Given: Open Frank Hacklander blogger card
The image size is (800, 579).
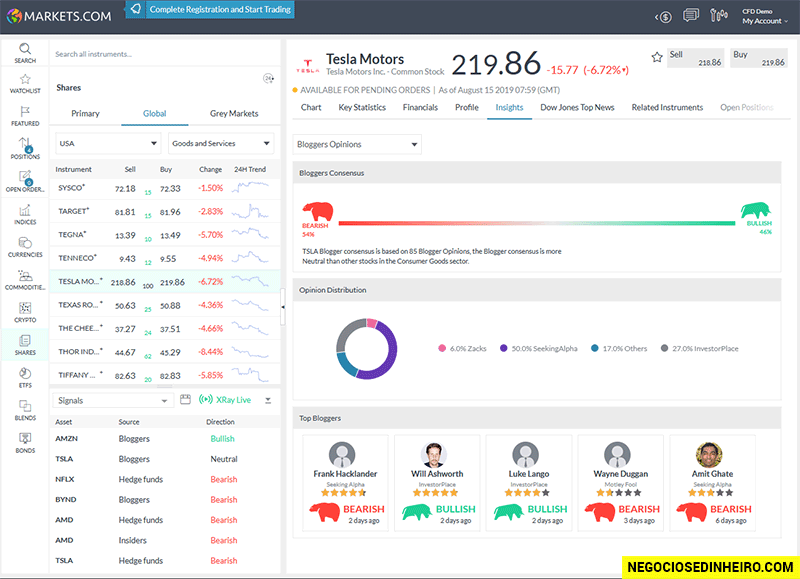Looking at the screenshot, I should (x=345, y=483).
